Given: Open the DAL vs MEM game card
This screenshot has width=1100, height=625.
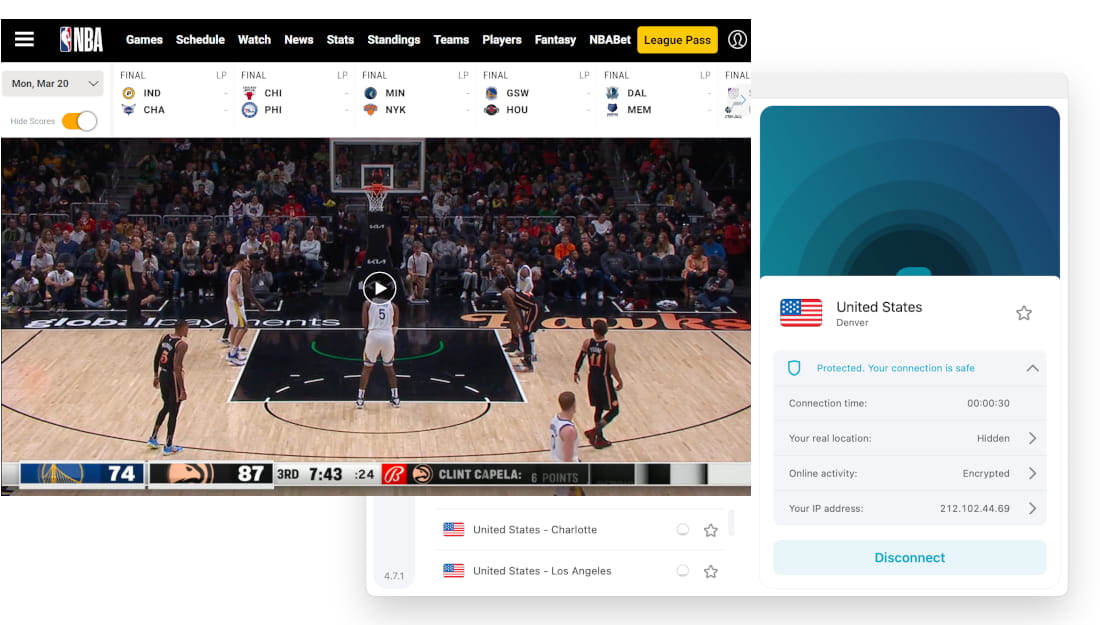Looking at the screenshot, I should (657, 94).
